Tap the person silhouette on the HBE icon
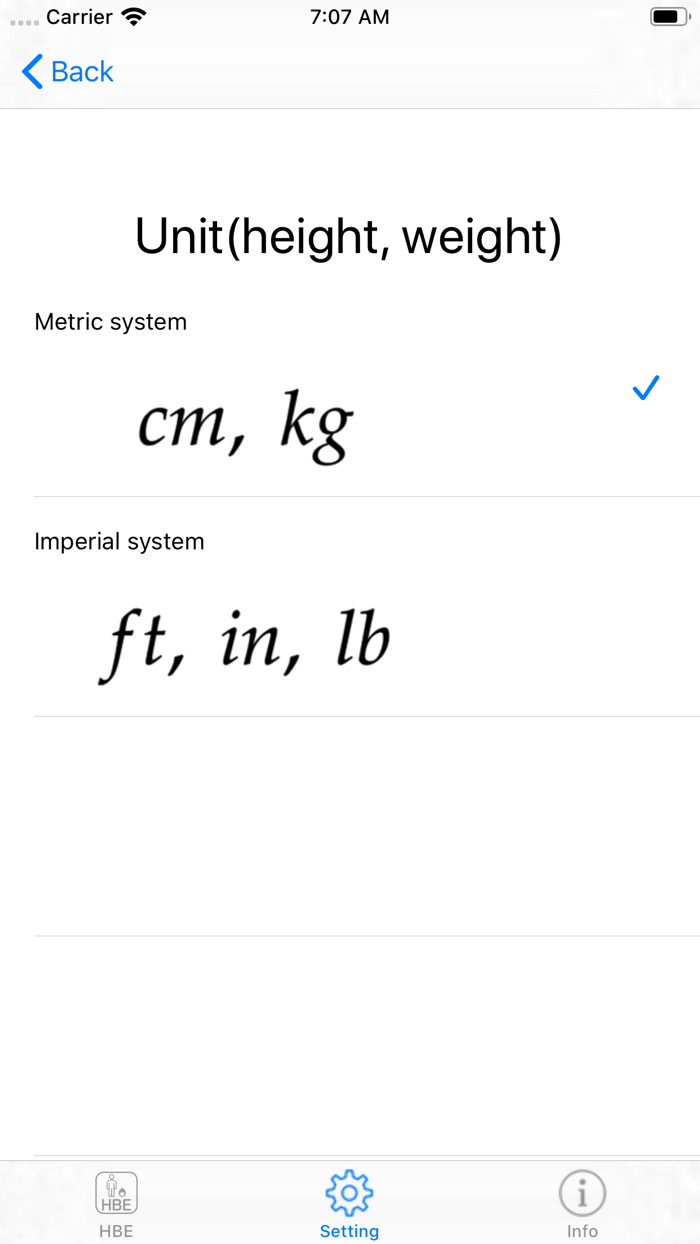Screen dimensions: 700x1244 coord(110,1185)
